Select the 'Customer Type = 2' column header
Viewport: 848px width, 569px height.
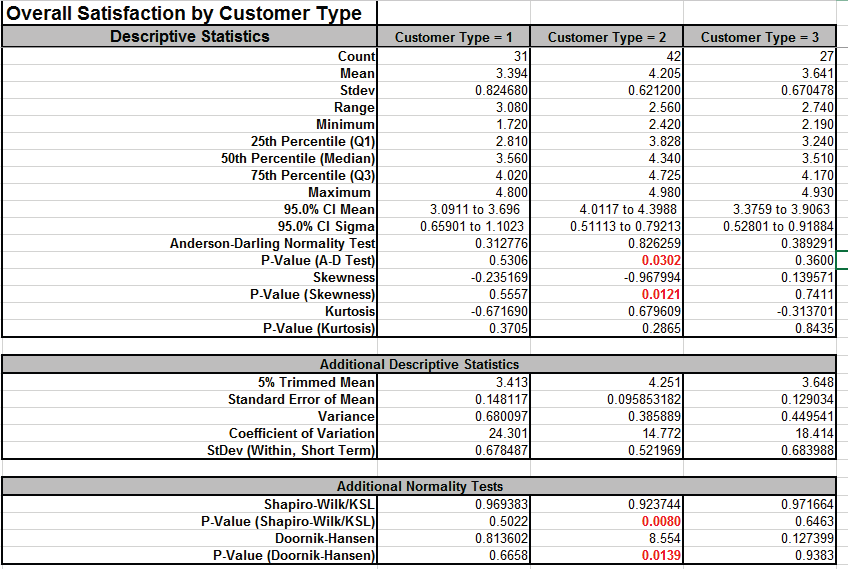tap(606, 38)
